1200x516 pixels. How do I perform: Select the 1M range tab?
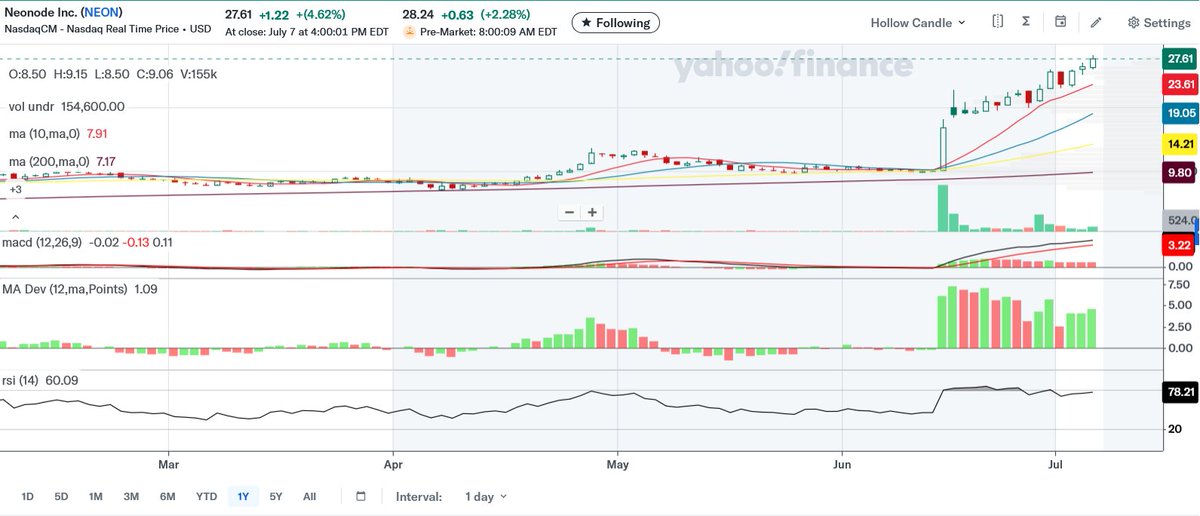click(x=96, y=496)
